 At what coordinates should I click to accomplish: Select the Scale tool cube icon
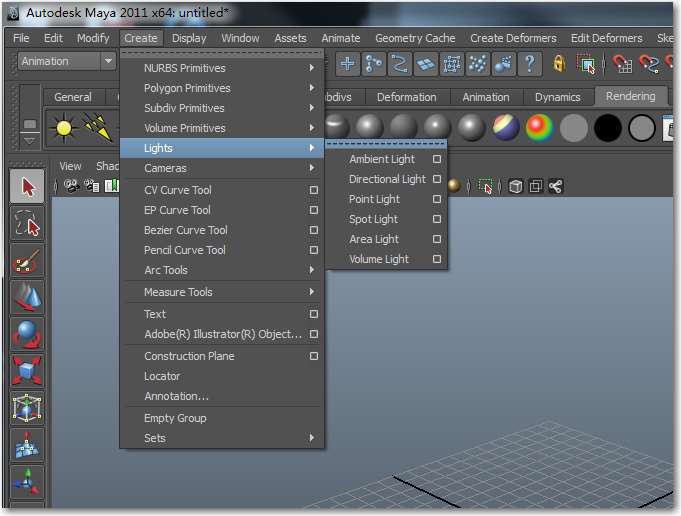[x=27, y=371]
